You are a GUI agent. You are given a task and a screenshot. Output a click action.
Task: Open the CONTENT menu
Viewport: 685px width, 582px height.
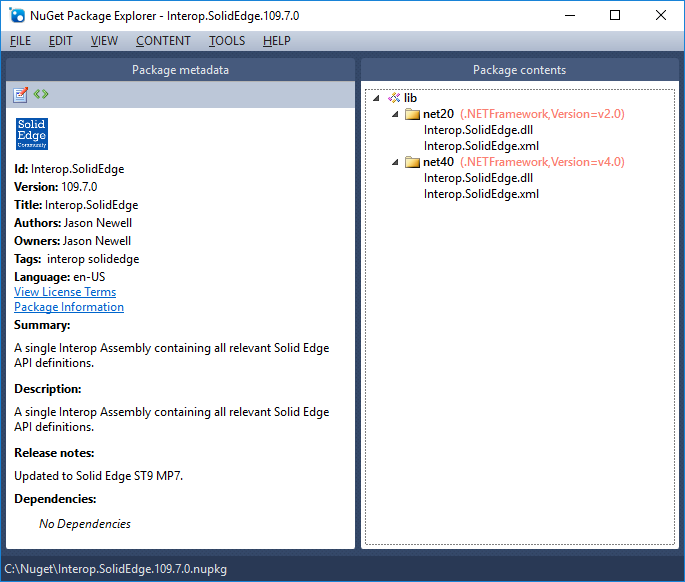coord(163,41)
